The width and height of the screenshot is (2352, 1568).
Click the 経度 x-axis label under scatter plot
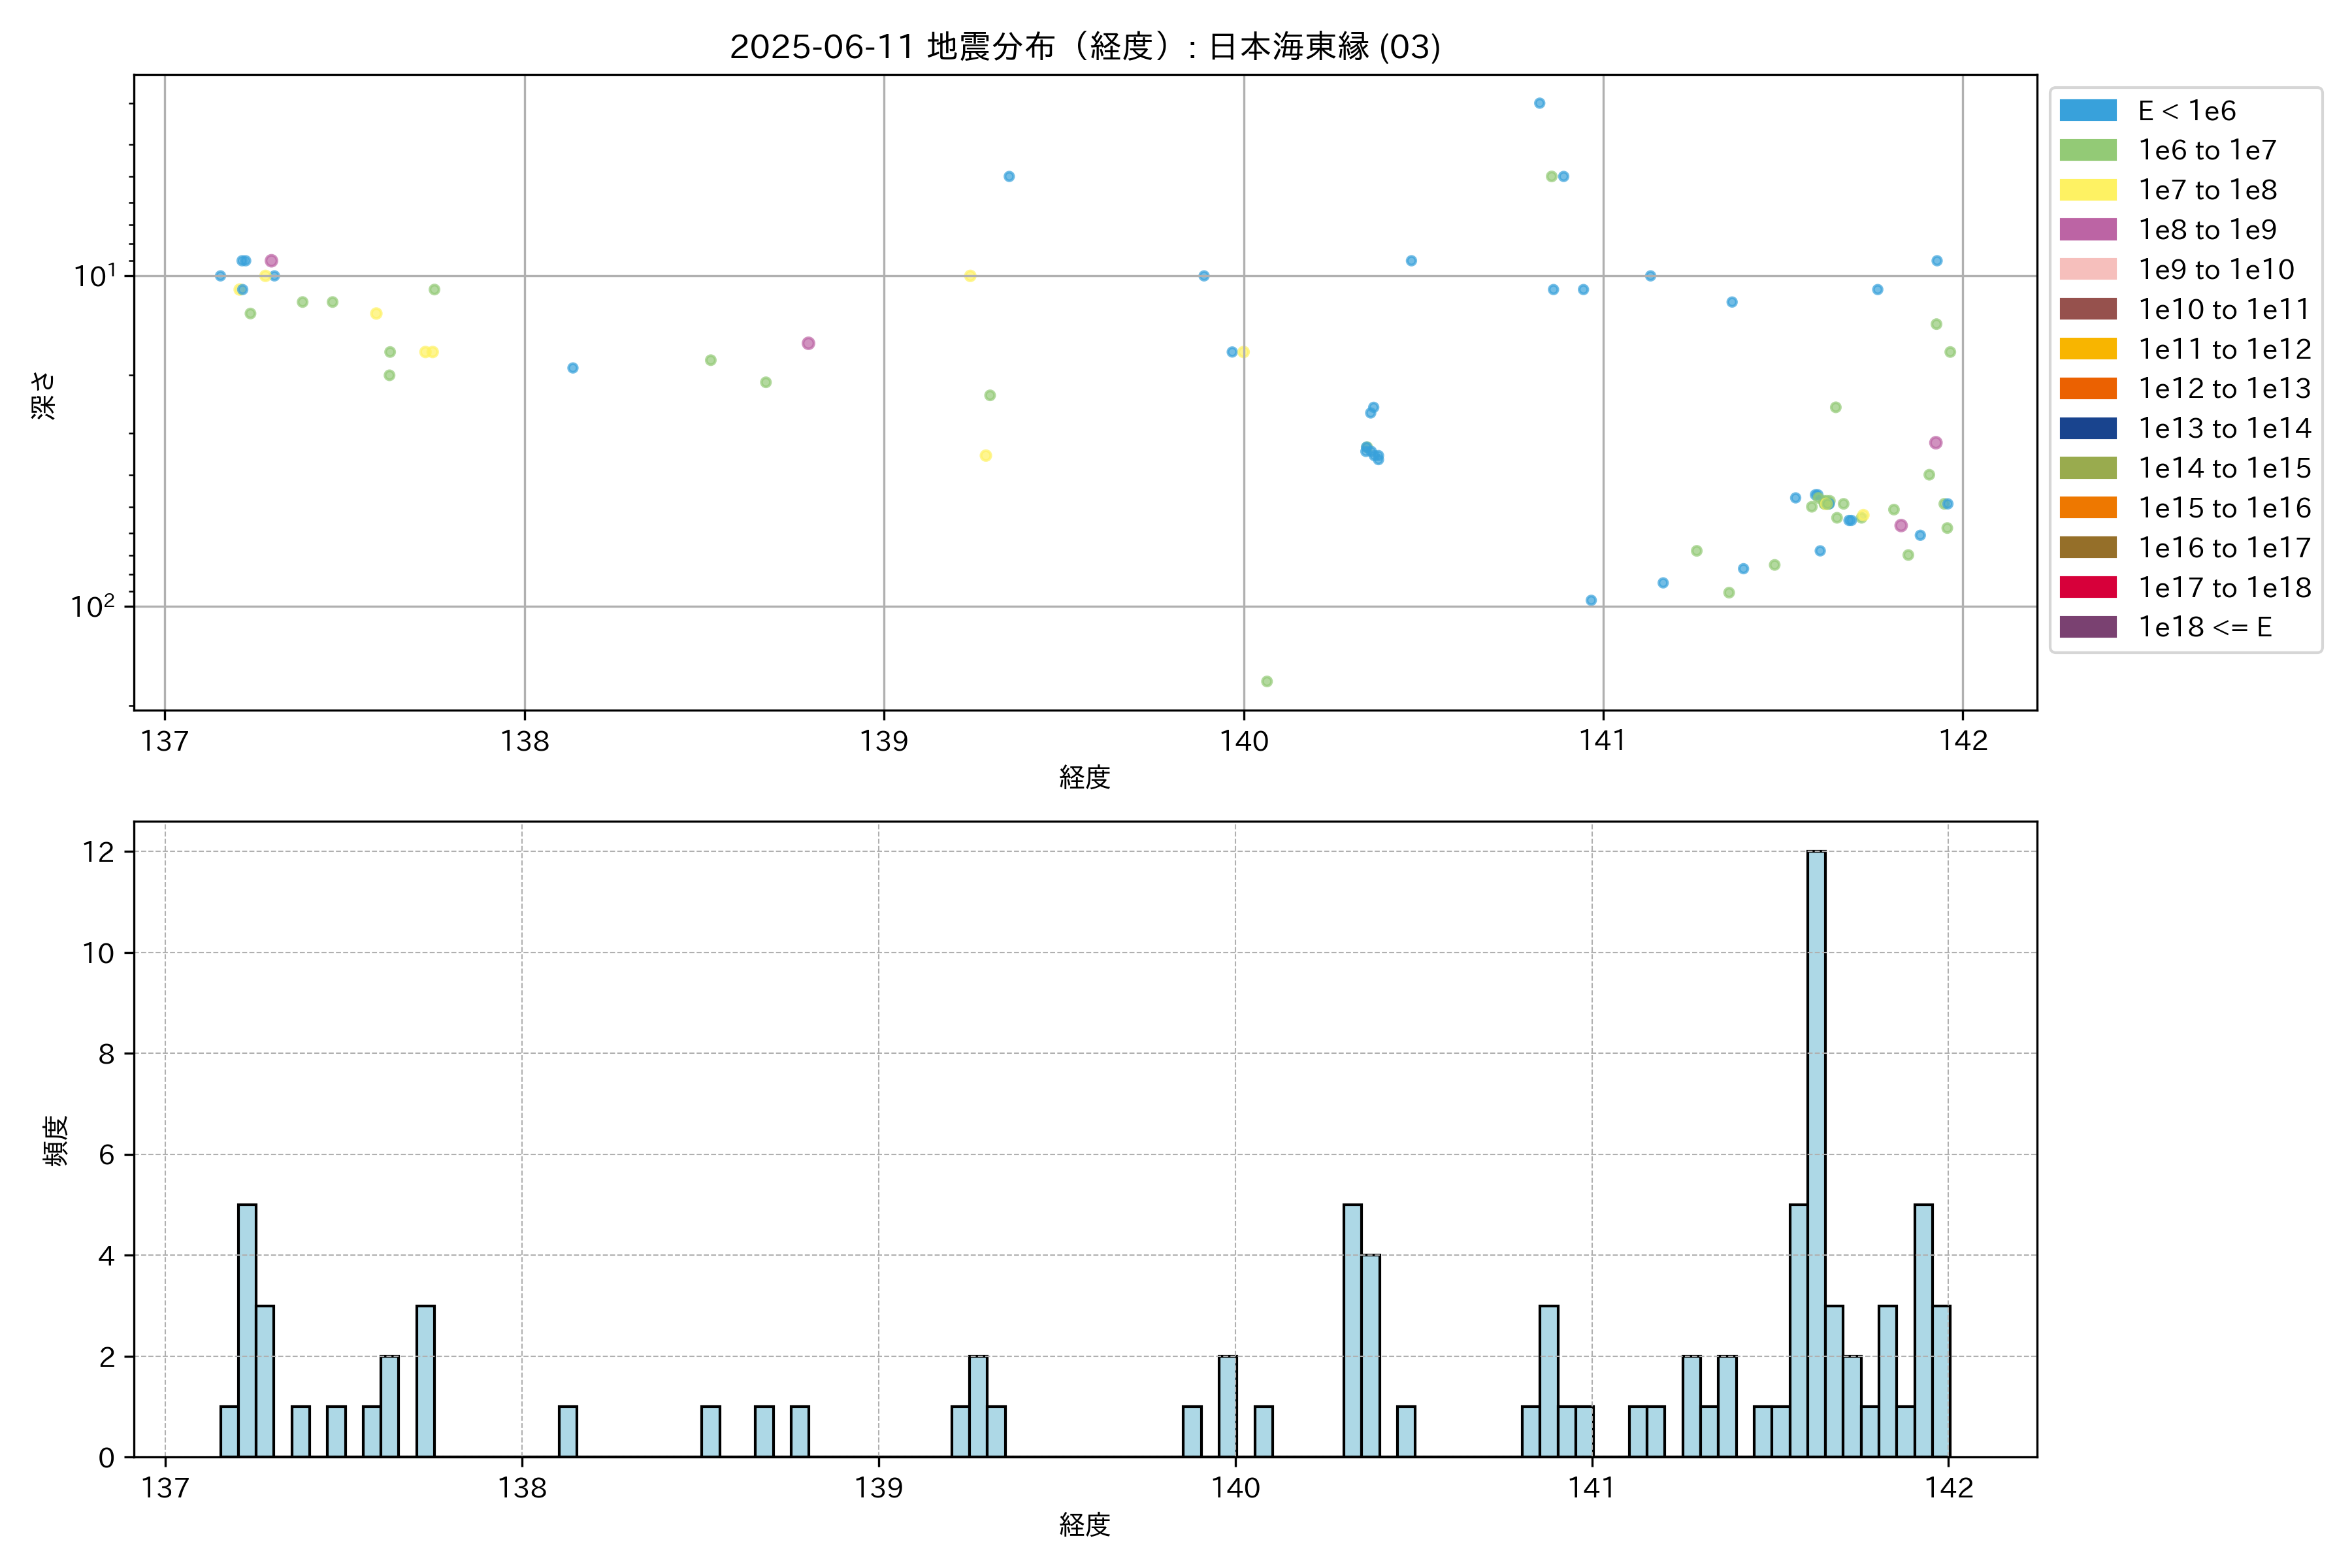coord(1085,777)
